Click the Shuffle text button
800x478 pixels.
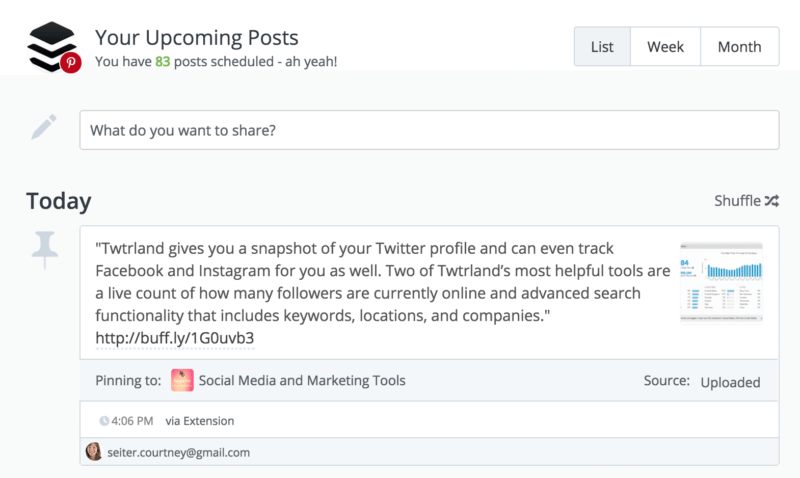tap(737, 201)
